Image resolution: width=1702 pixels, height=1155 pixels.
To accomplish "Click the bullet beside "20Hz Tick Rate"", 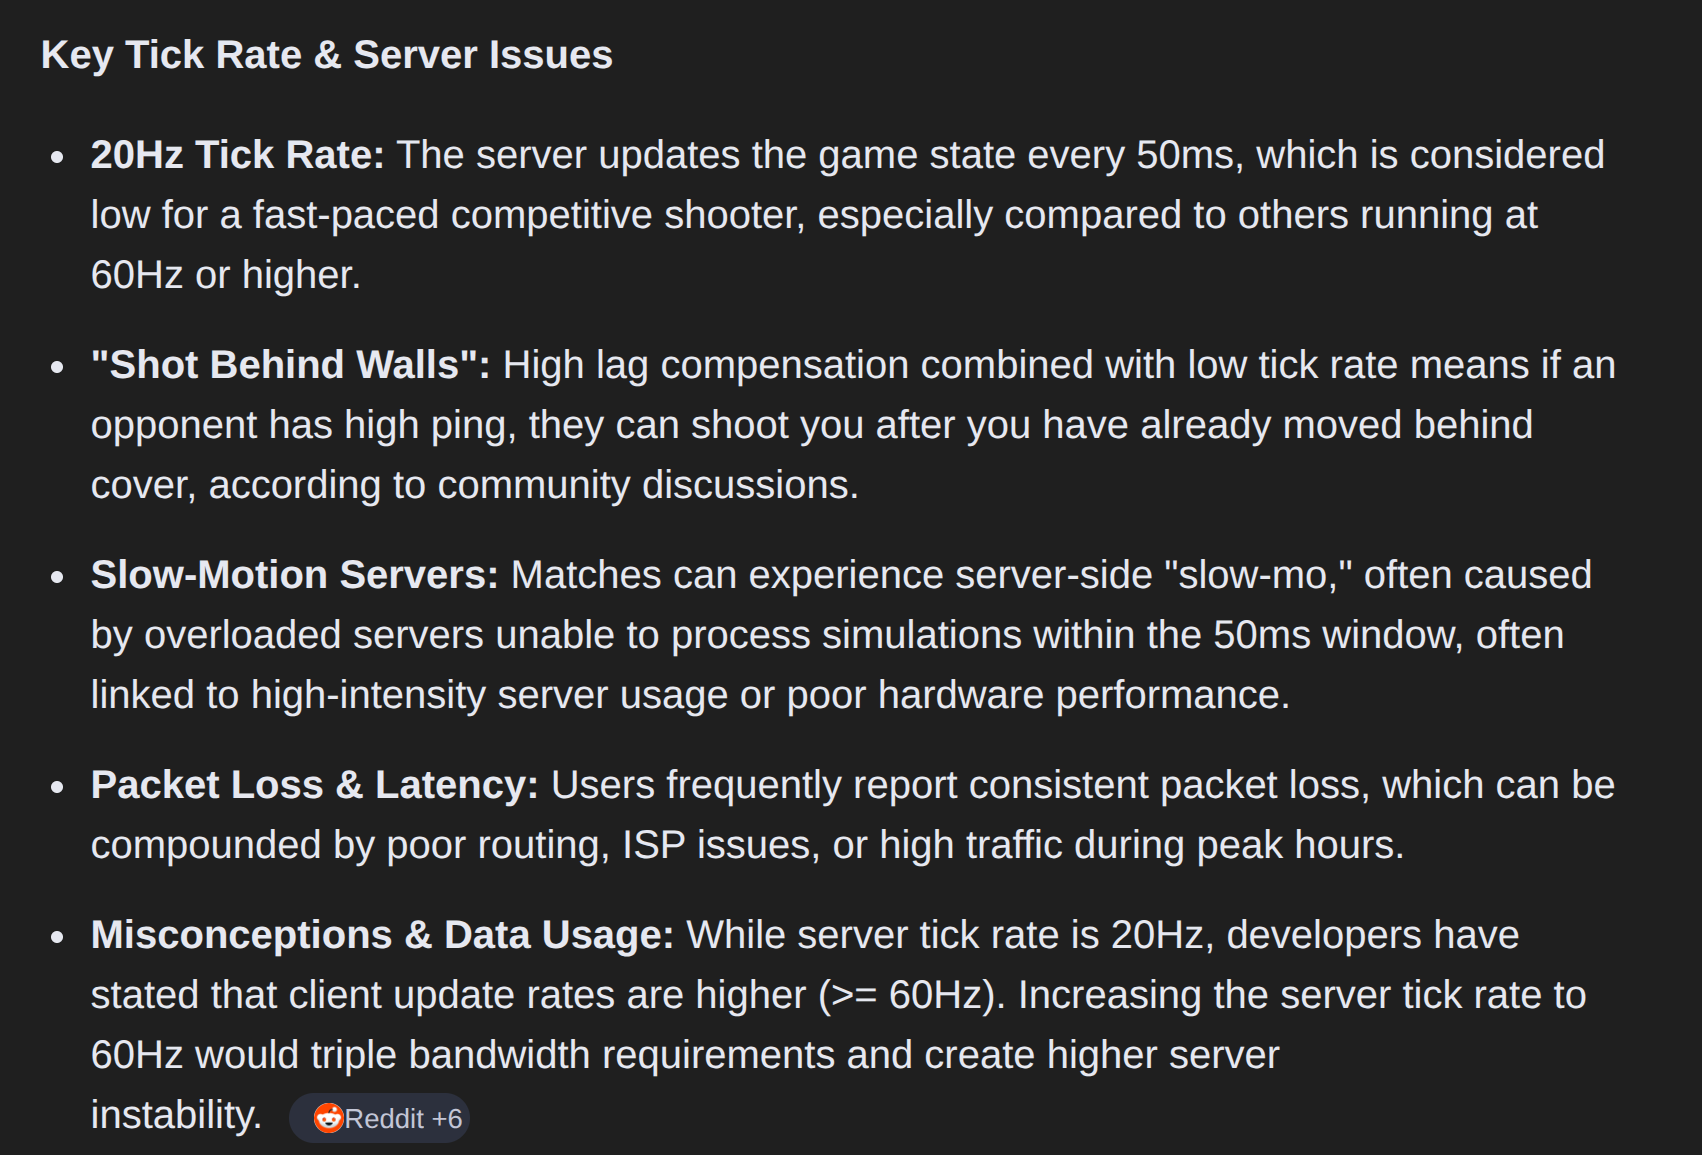I will pyautogui.click(x=57, y=157).
